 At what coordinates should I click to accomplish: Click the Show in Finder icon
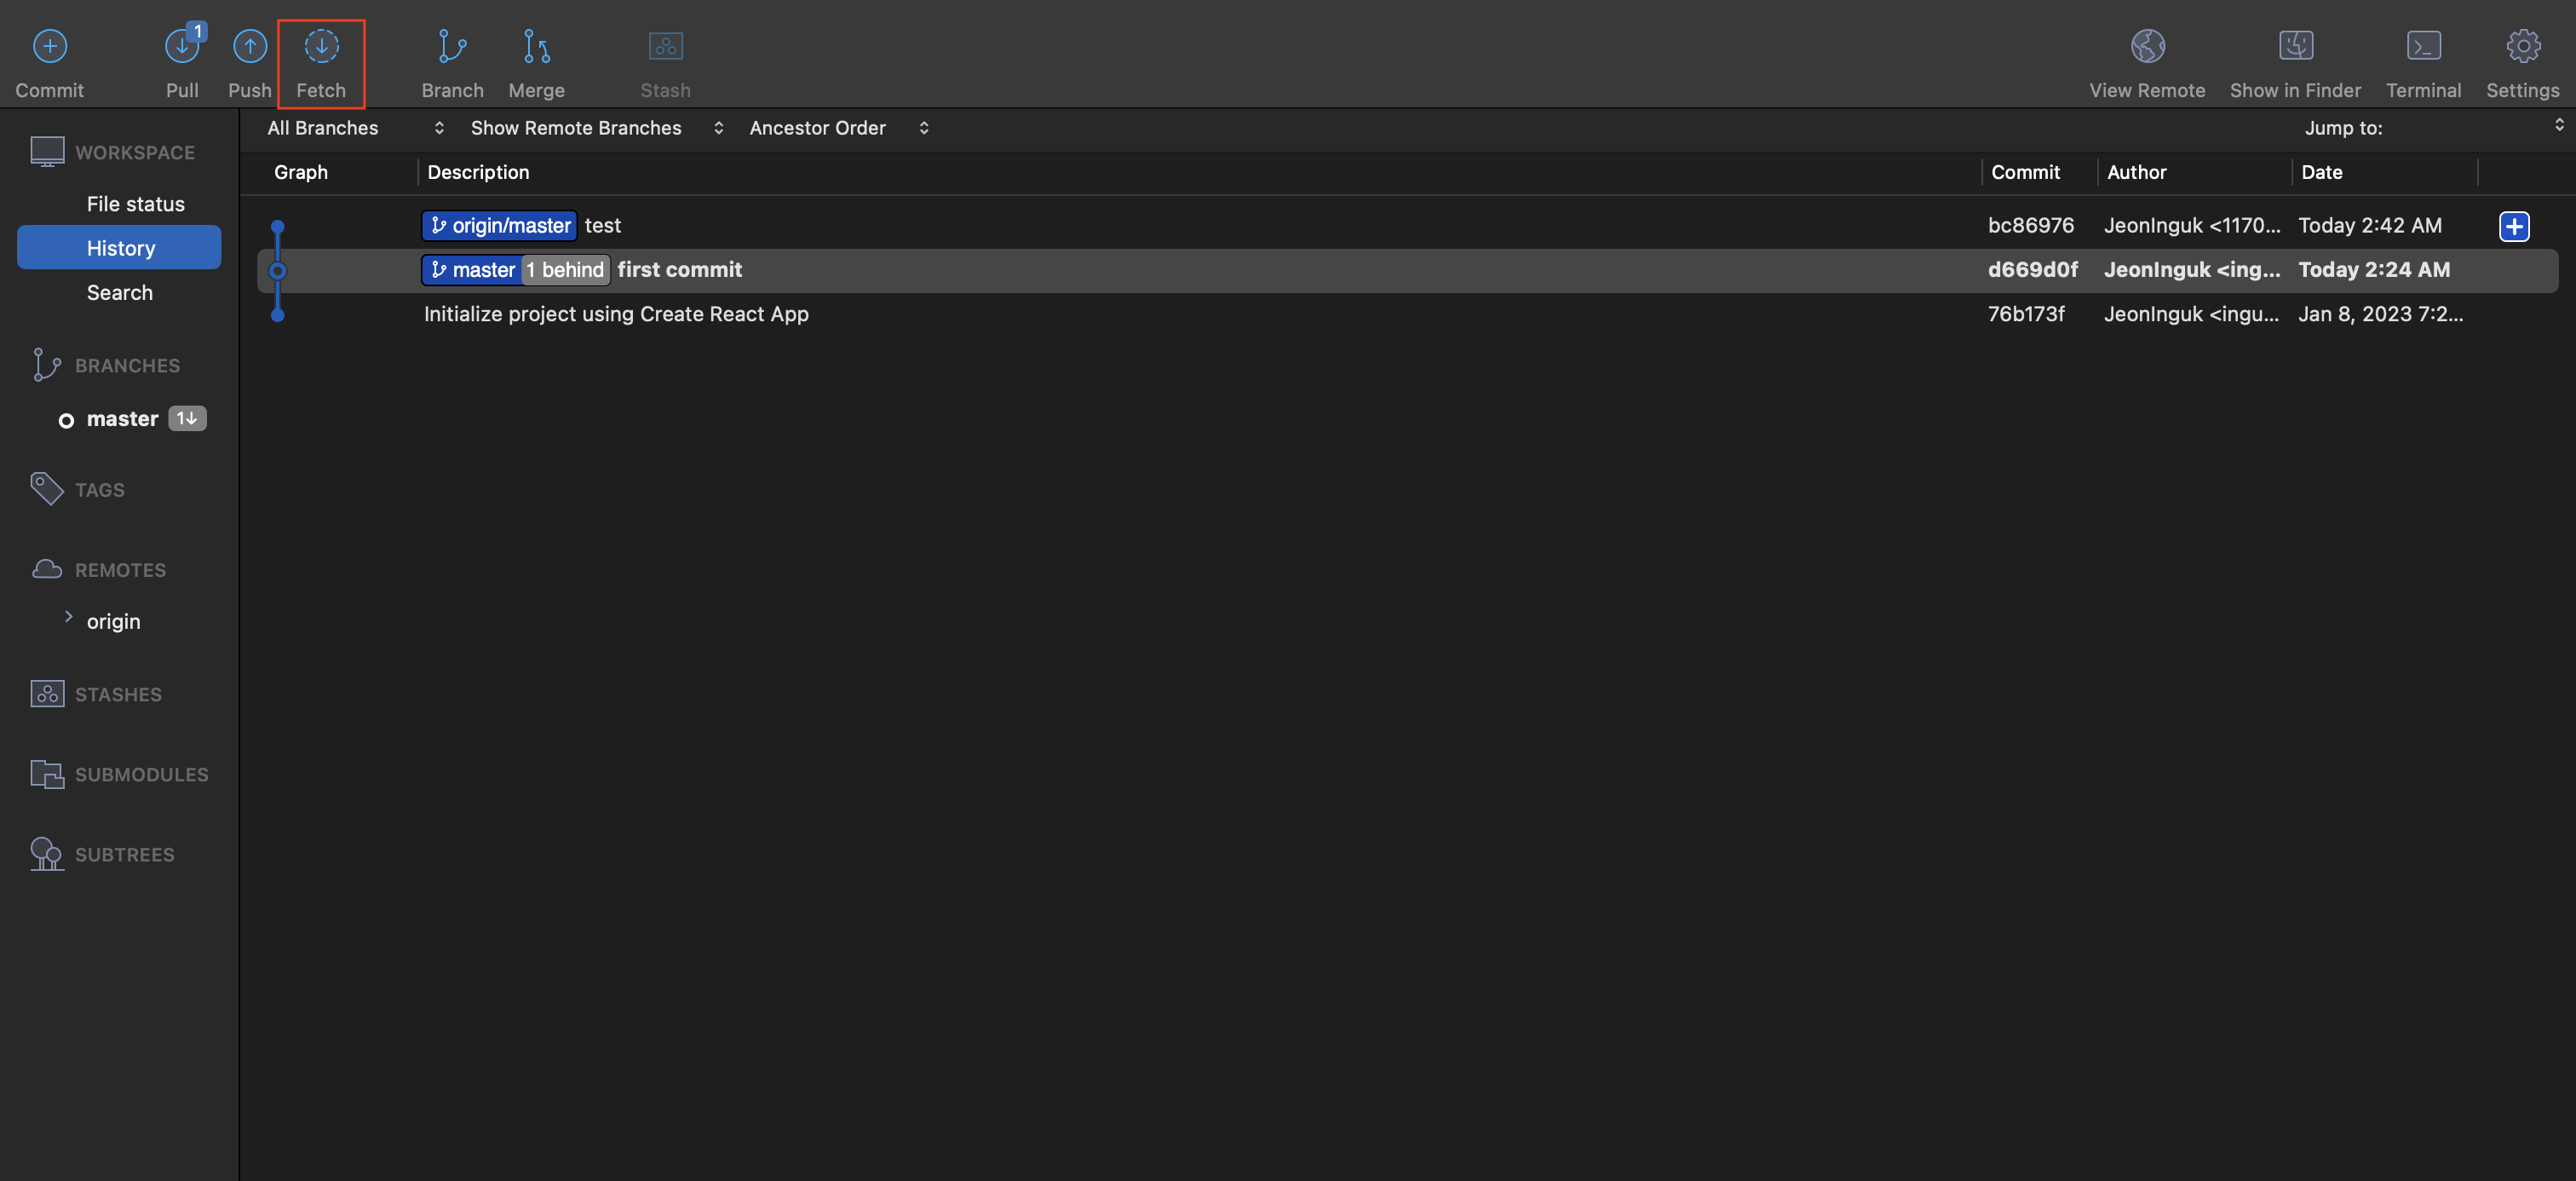pos(2294,46)
